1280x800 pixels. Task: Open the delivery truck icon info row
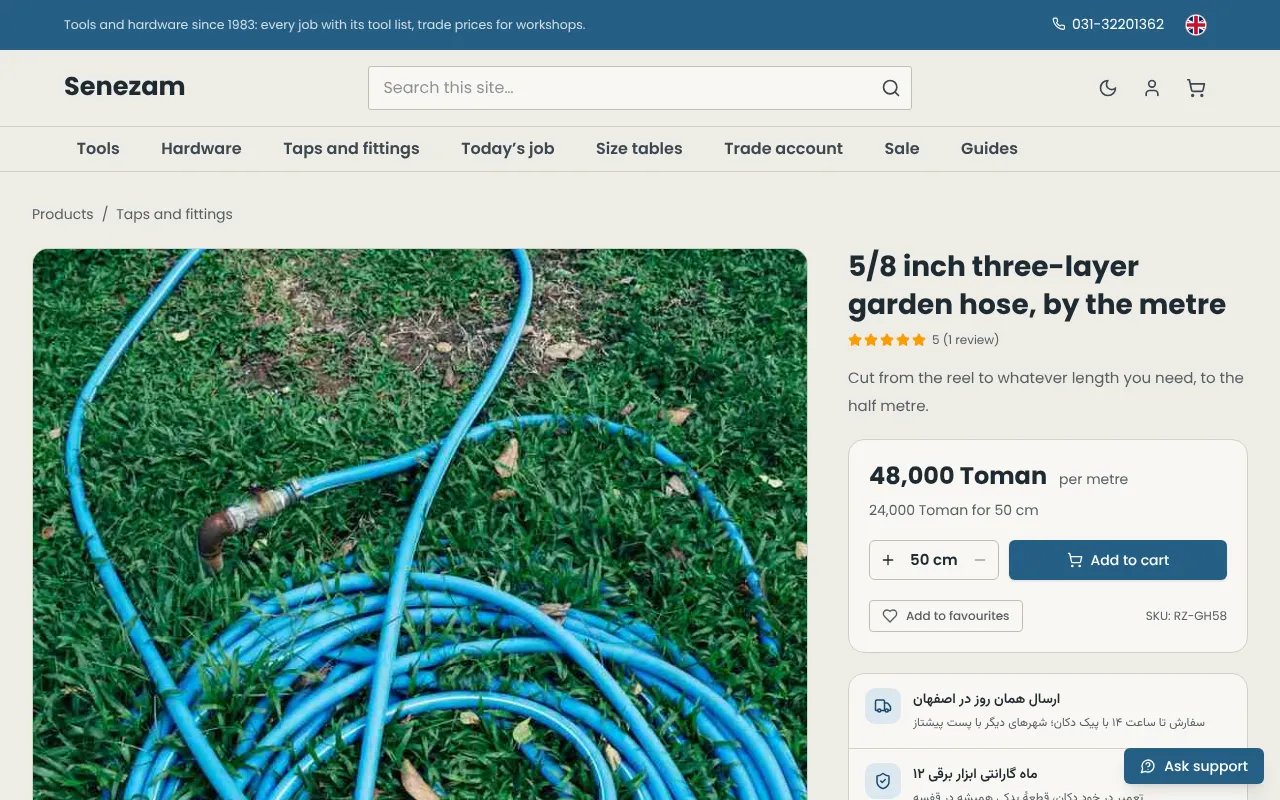[1048, 710]
